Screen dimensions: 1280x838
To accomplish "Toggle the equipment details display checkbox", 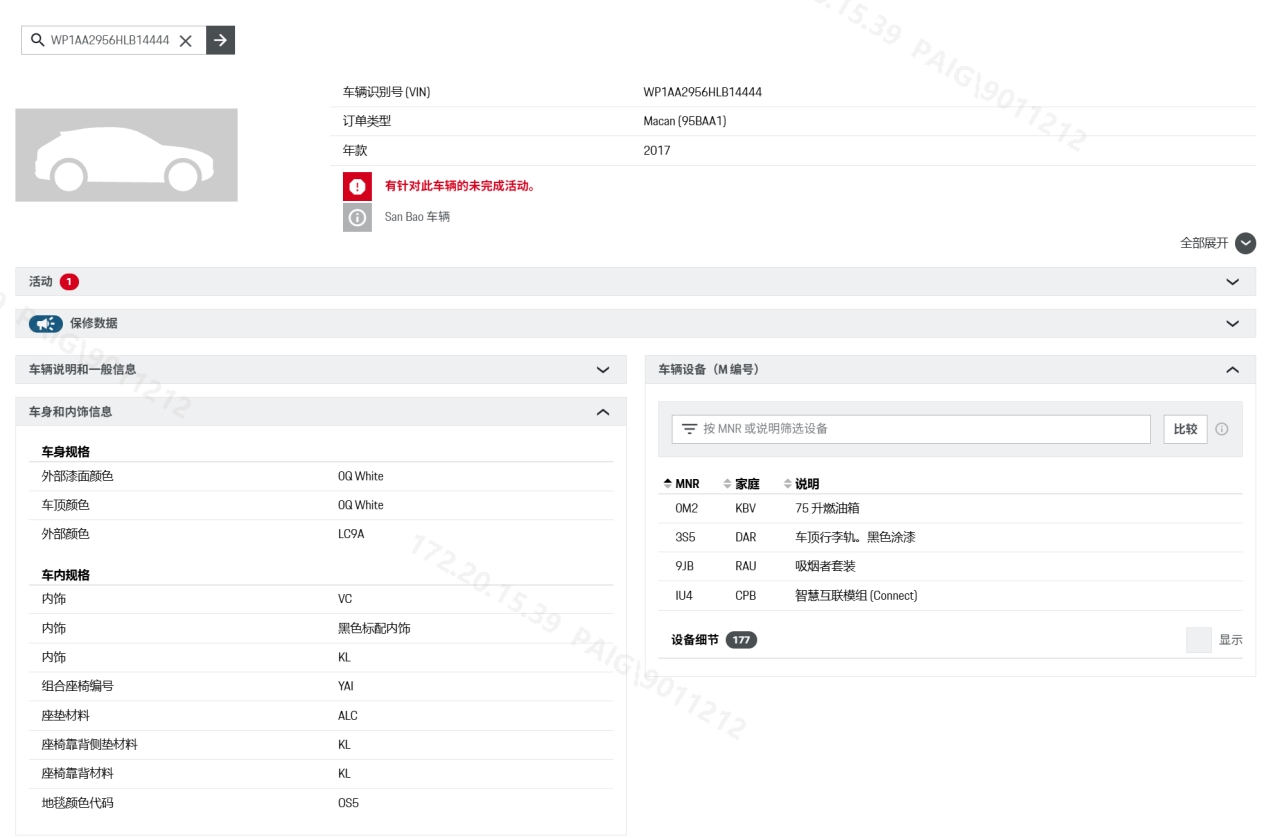I will click(x=1198, y=640).
